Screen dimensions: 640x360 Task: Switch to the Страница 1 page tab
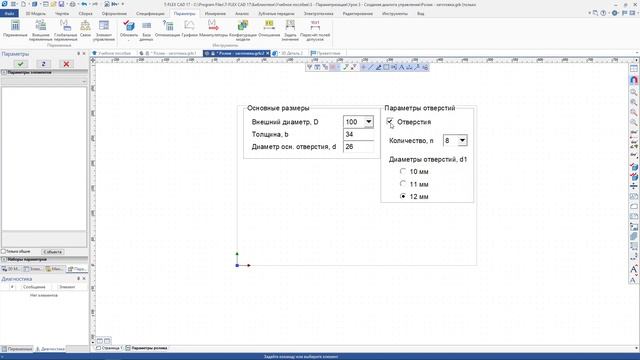109,348
